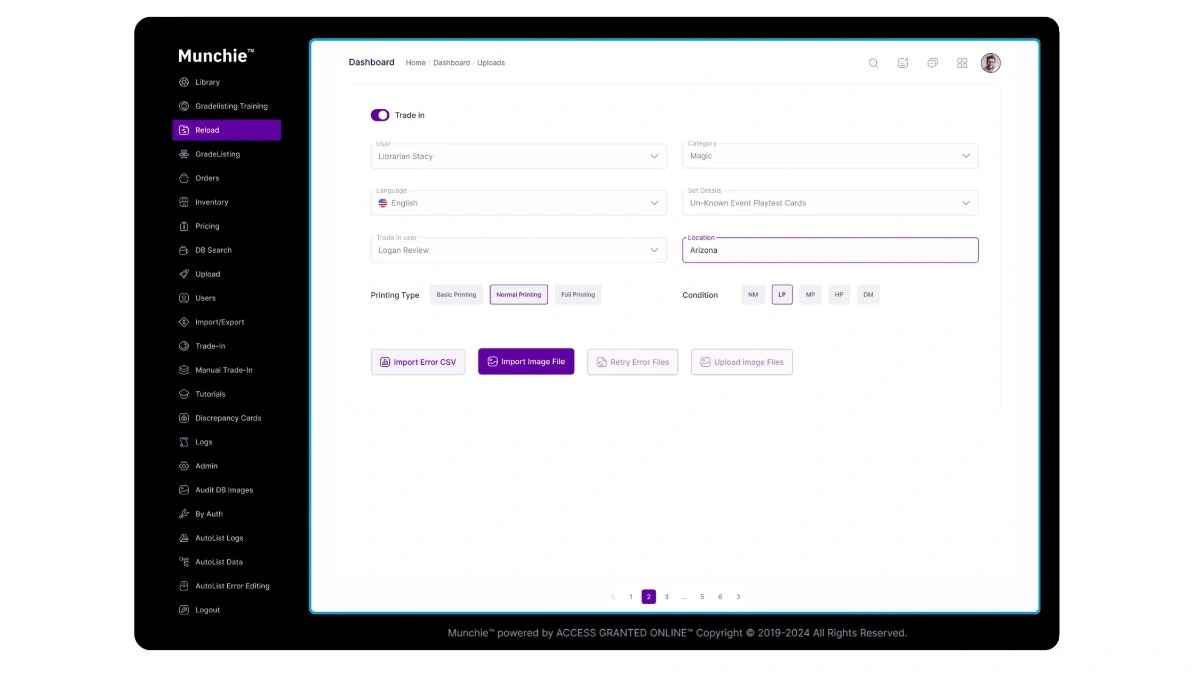Select the Foil Printing tab
The height and width of the screenshot is (673, 1200).
click(578, 294)
